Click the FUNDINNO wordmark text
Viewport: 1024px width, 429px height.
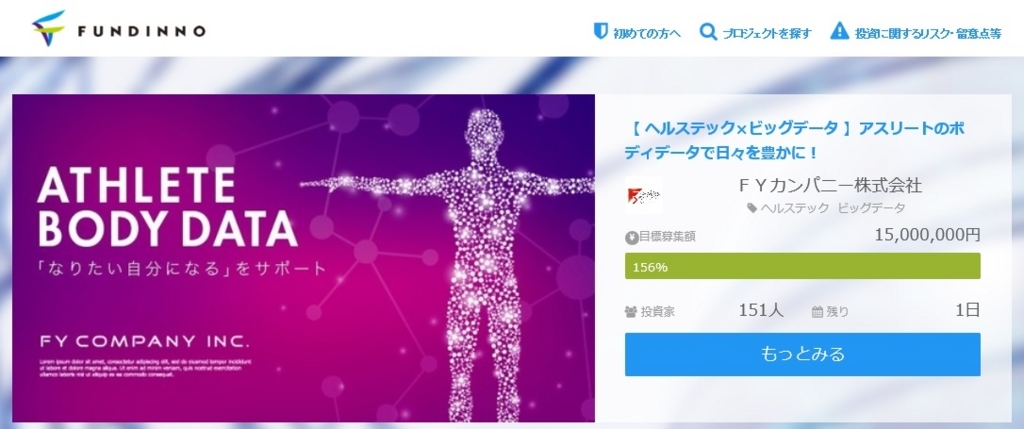[142, 31]
